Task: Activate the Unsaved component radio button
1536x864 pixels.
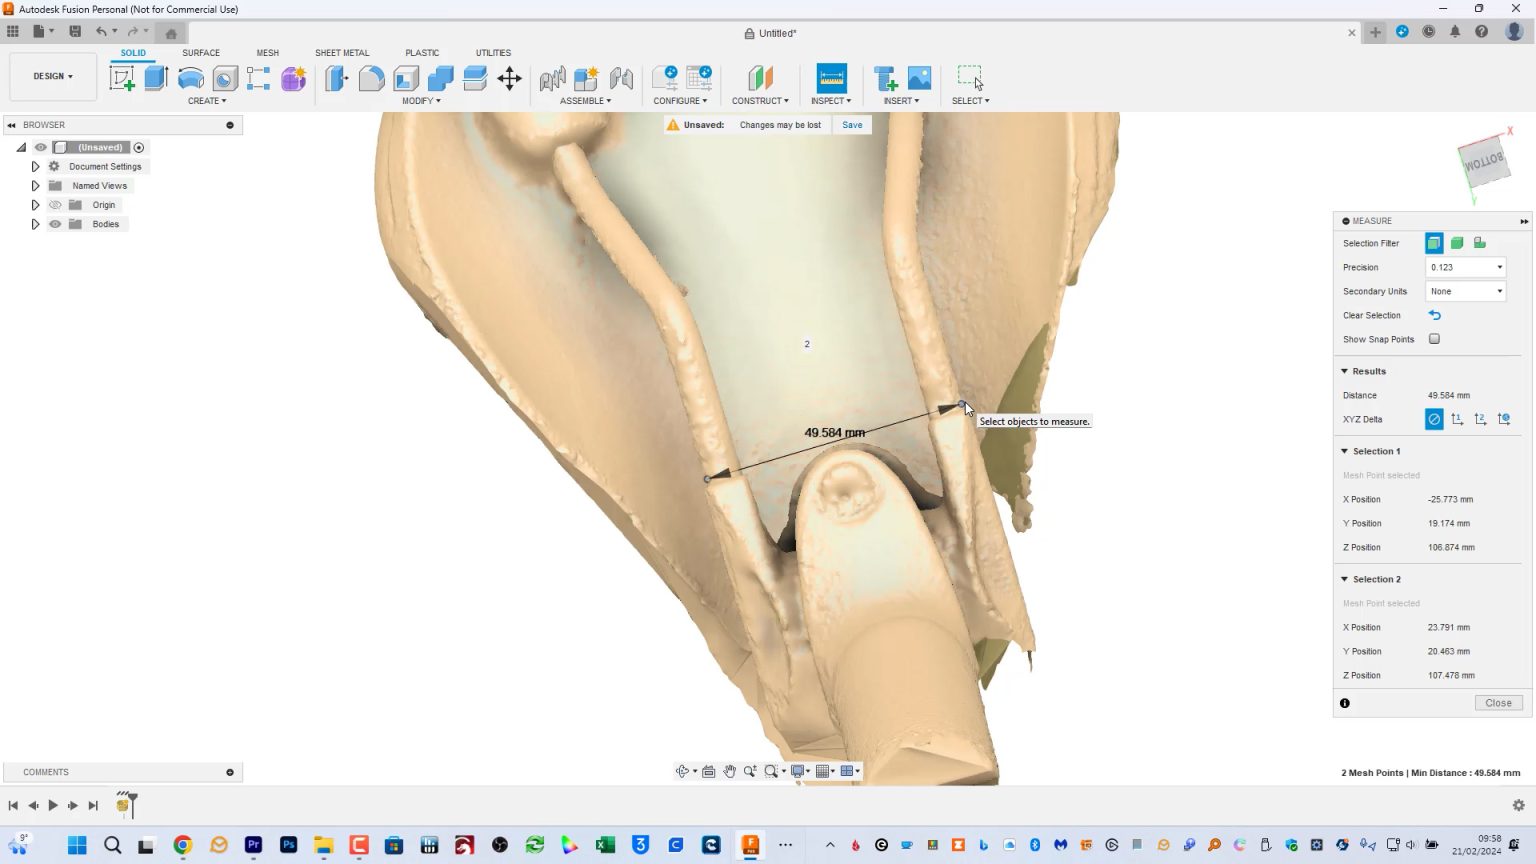Action: [139, 147]
